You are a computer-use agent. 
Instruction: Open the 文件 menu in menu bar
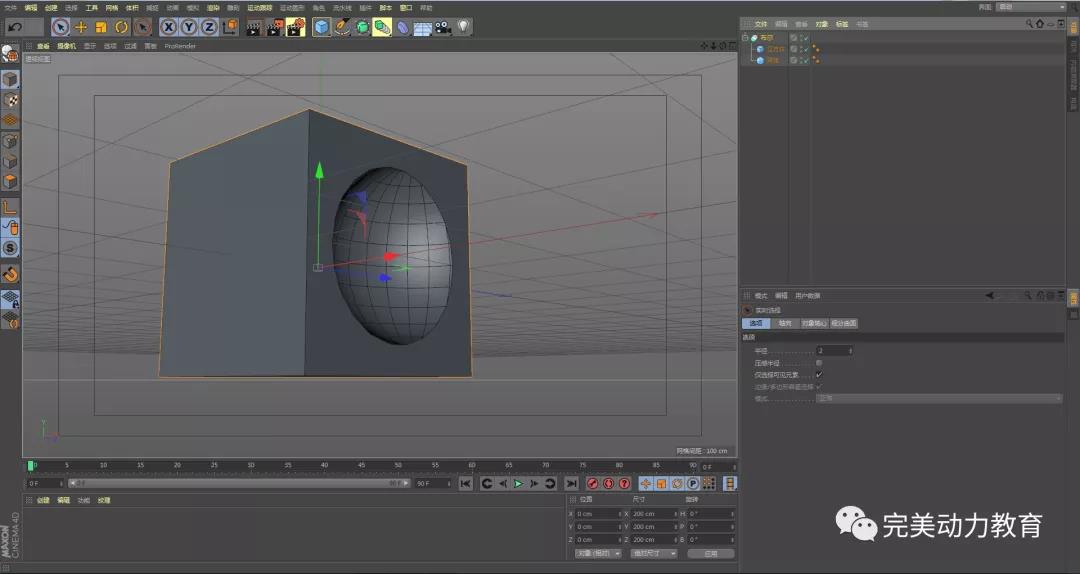point(10,7)
